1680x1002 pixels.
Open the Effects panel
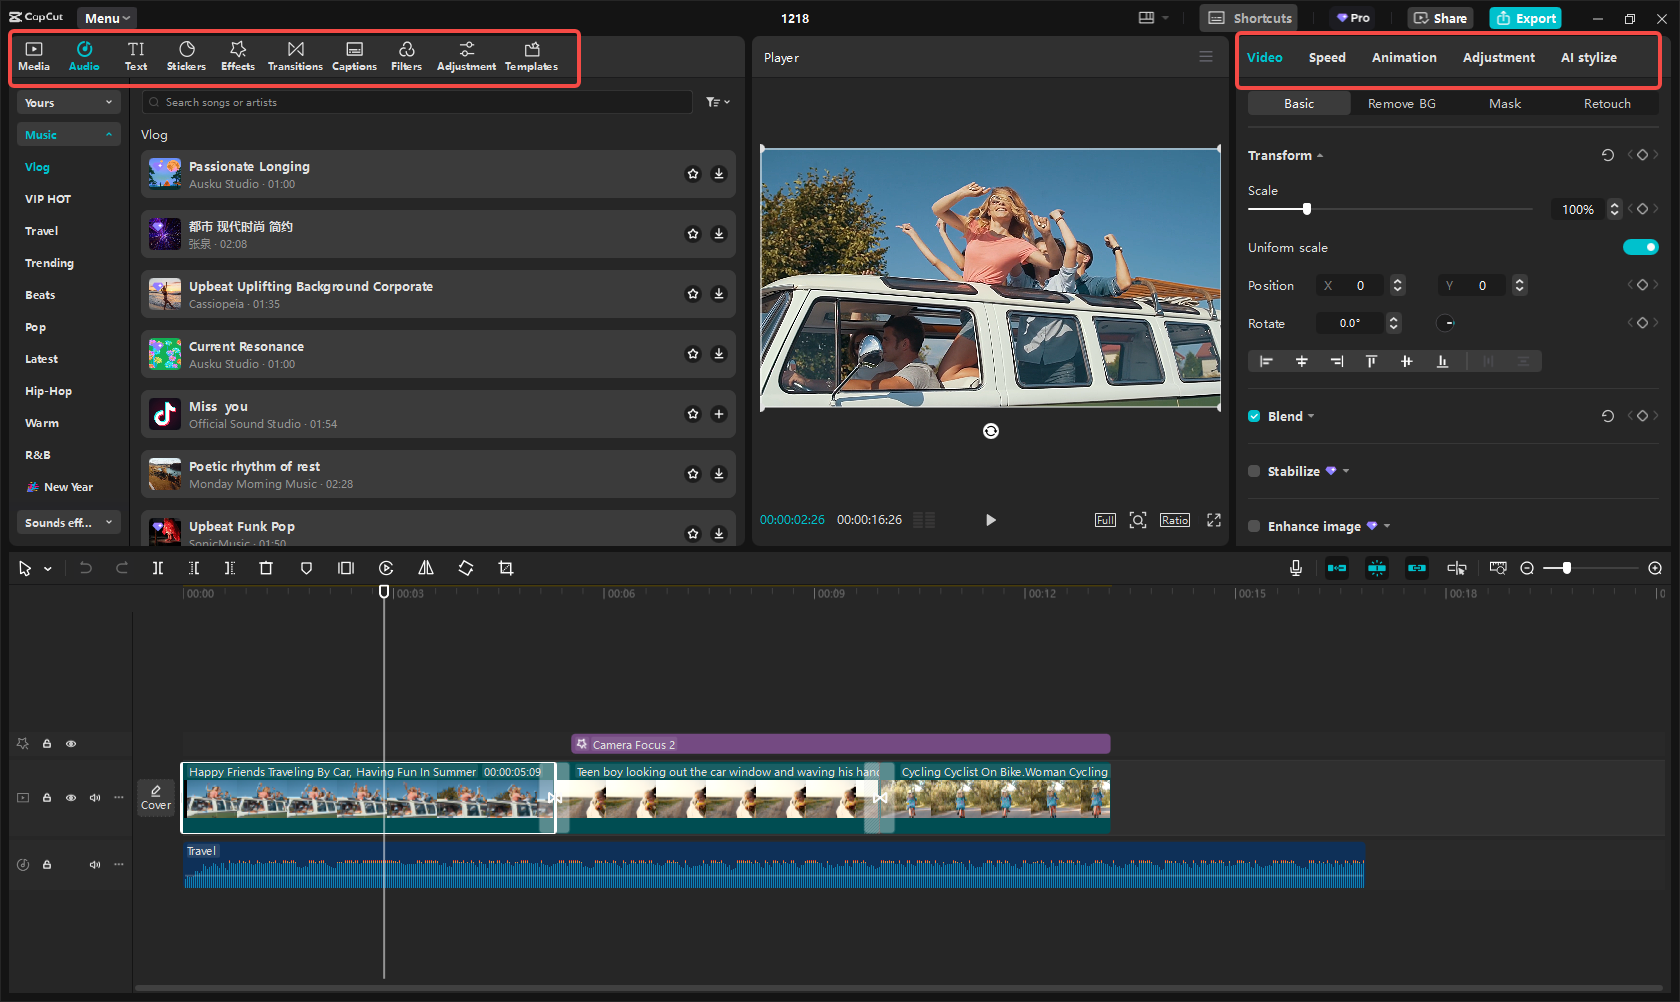(238, 56)
